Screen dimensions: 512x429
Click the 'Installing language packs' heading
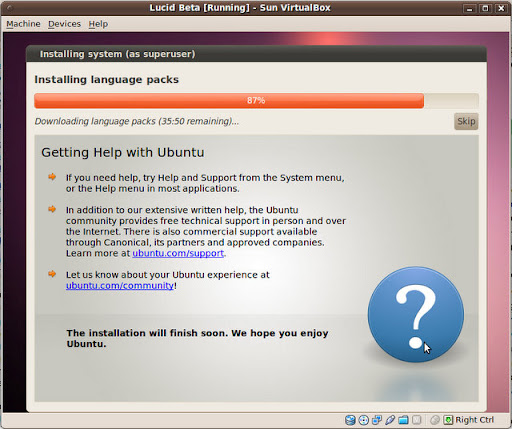[x=107, y=80]
